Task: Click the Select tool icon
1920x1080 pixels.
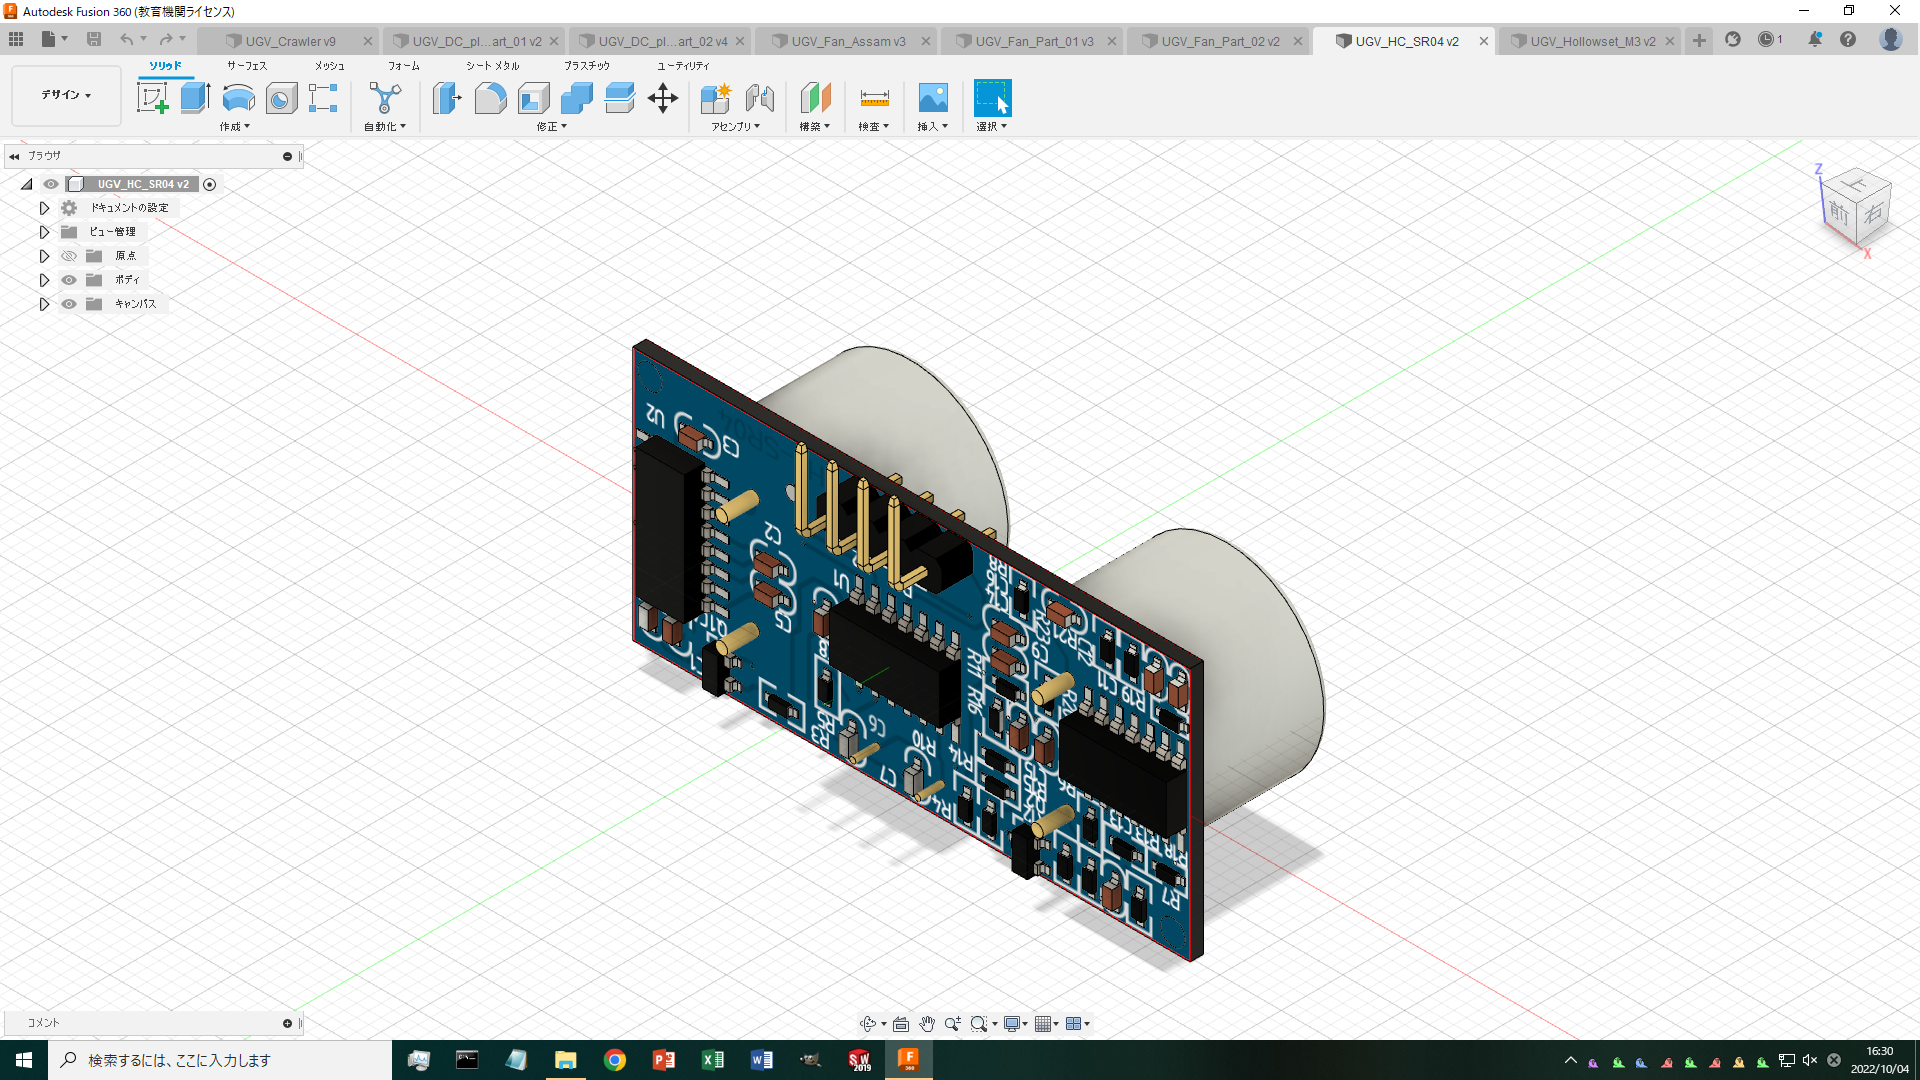Action: (x=992, y=98)
